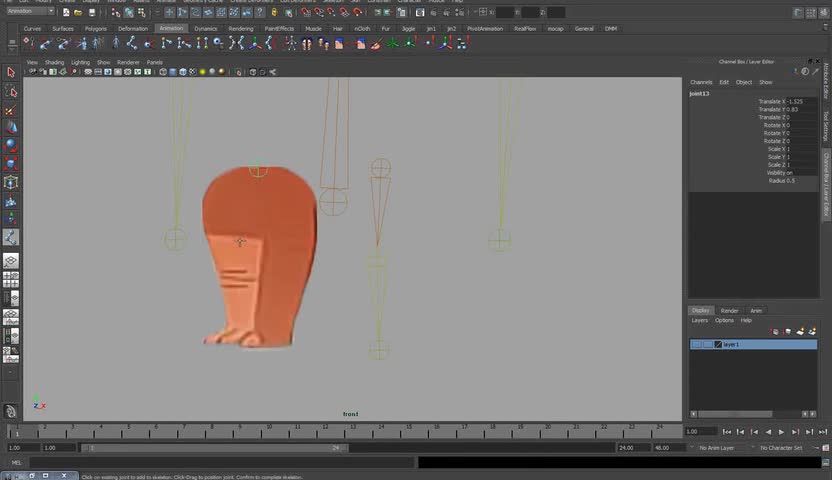Click layer1 color swatch
This screenshot has height=480, width=832.
pos(718,344)
